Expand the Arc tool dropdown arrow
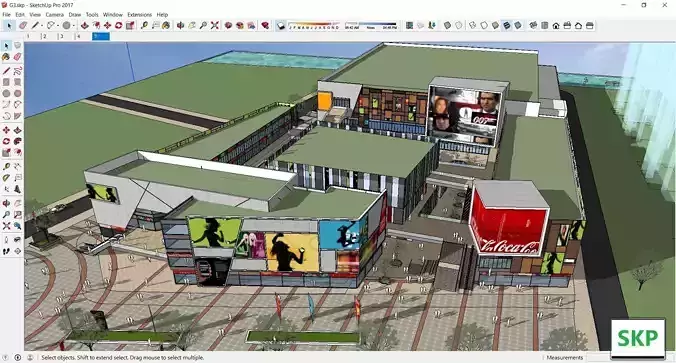This screenshot has width=676, height=363. point(58,26)
